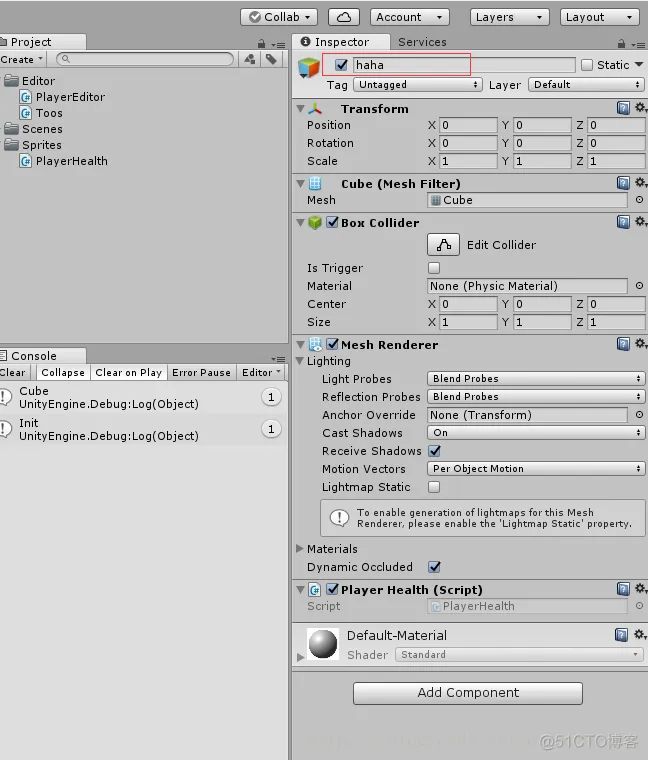Collapse the Lighting foldout
This screenshot has width=648, height=760.
300,361
